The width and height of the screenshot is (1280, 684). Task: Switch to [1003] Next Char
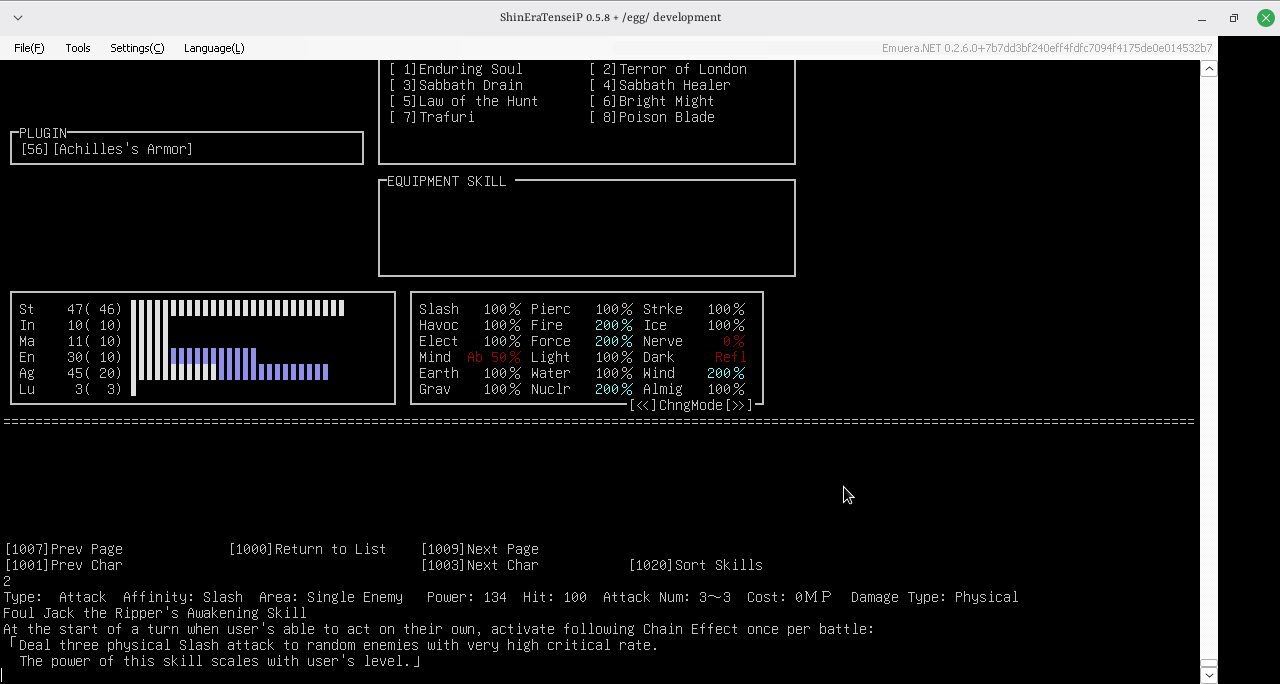click(x=479, y=565)
